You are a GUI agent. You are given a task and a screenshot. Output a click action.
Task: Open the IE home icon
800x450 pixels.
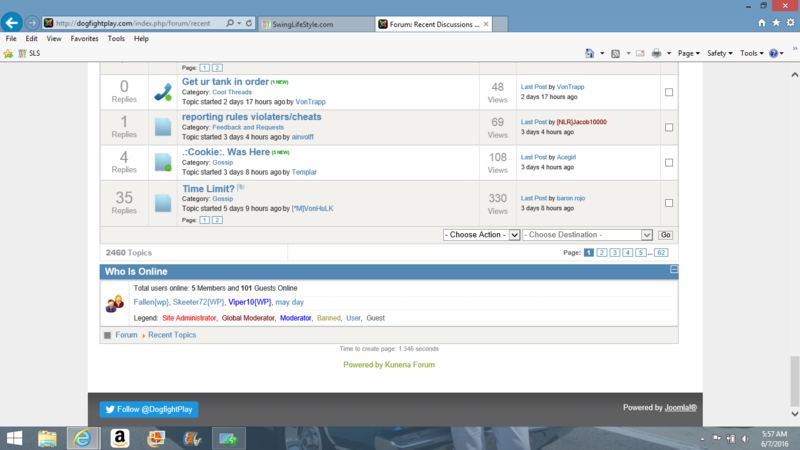tap(762, 22)
